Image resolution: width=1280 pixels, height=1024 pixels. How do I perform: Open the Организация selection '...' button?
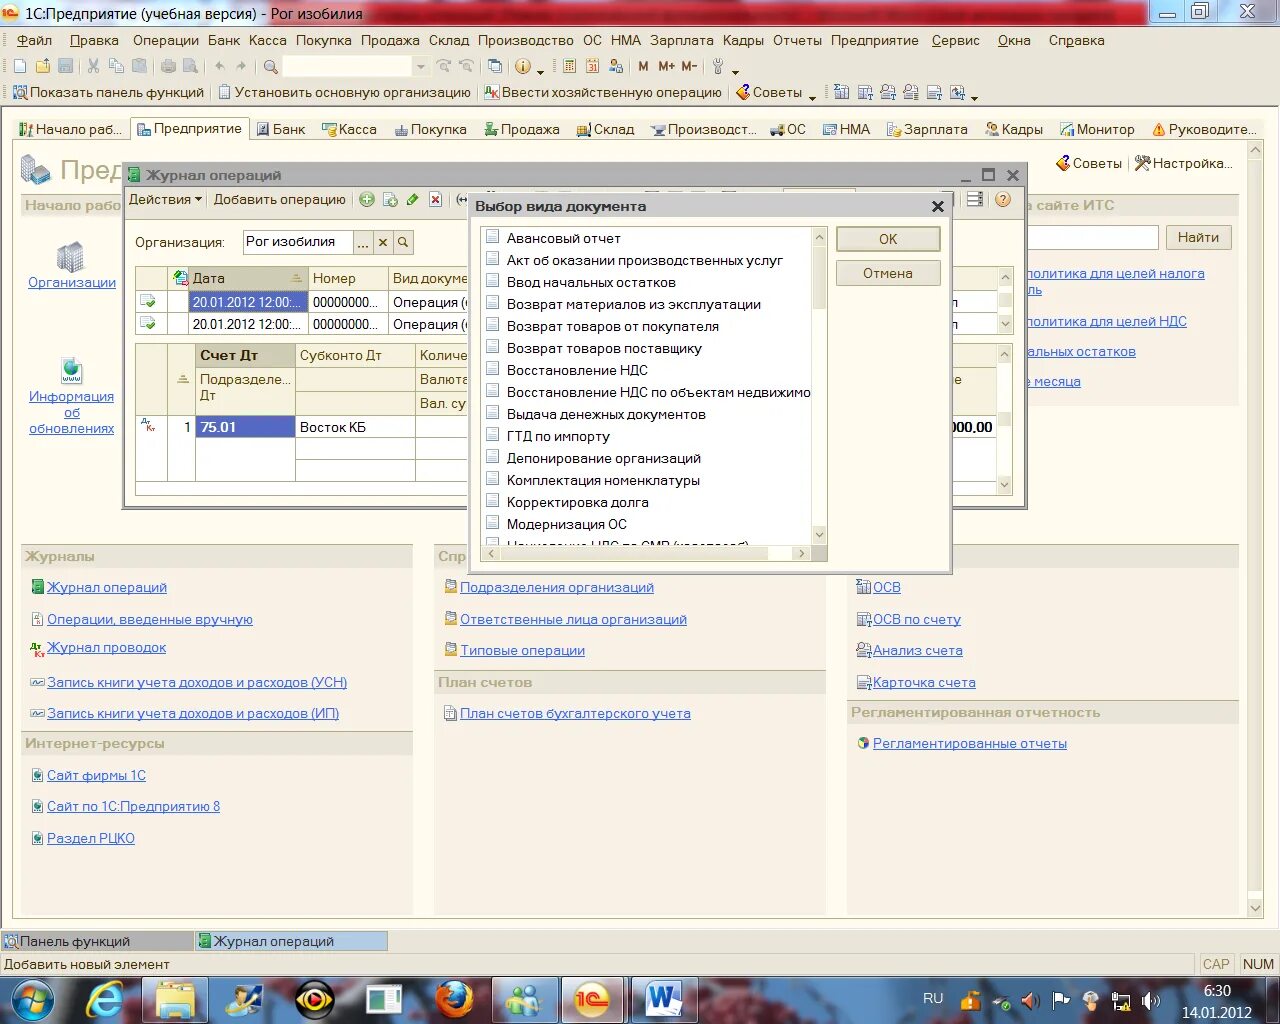pyautogui.click(x=363, y=242)
